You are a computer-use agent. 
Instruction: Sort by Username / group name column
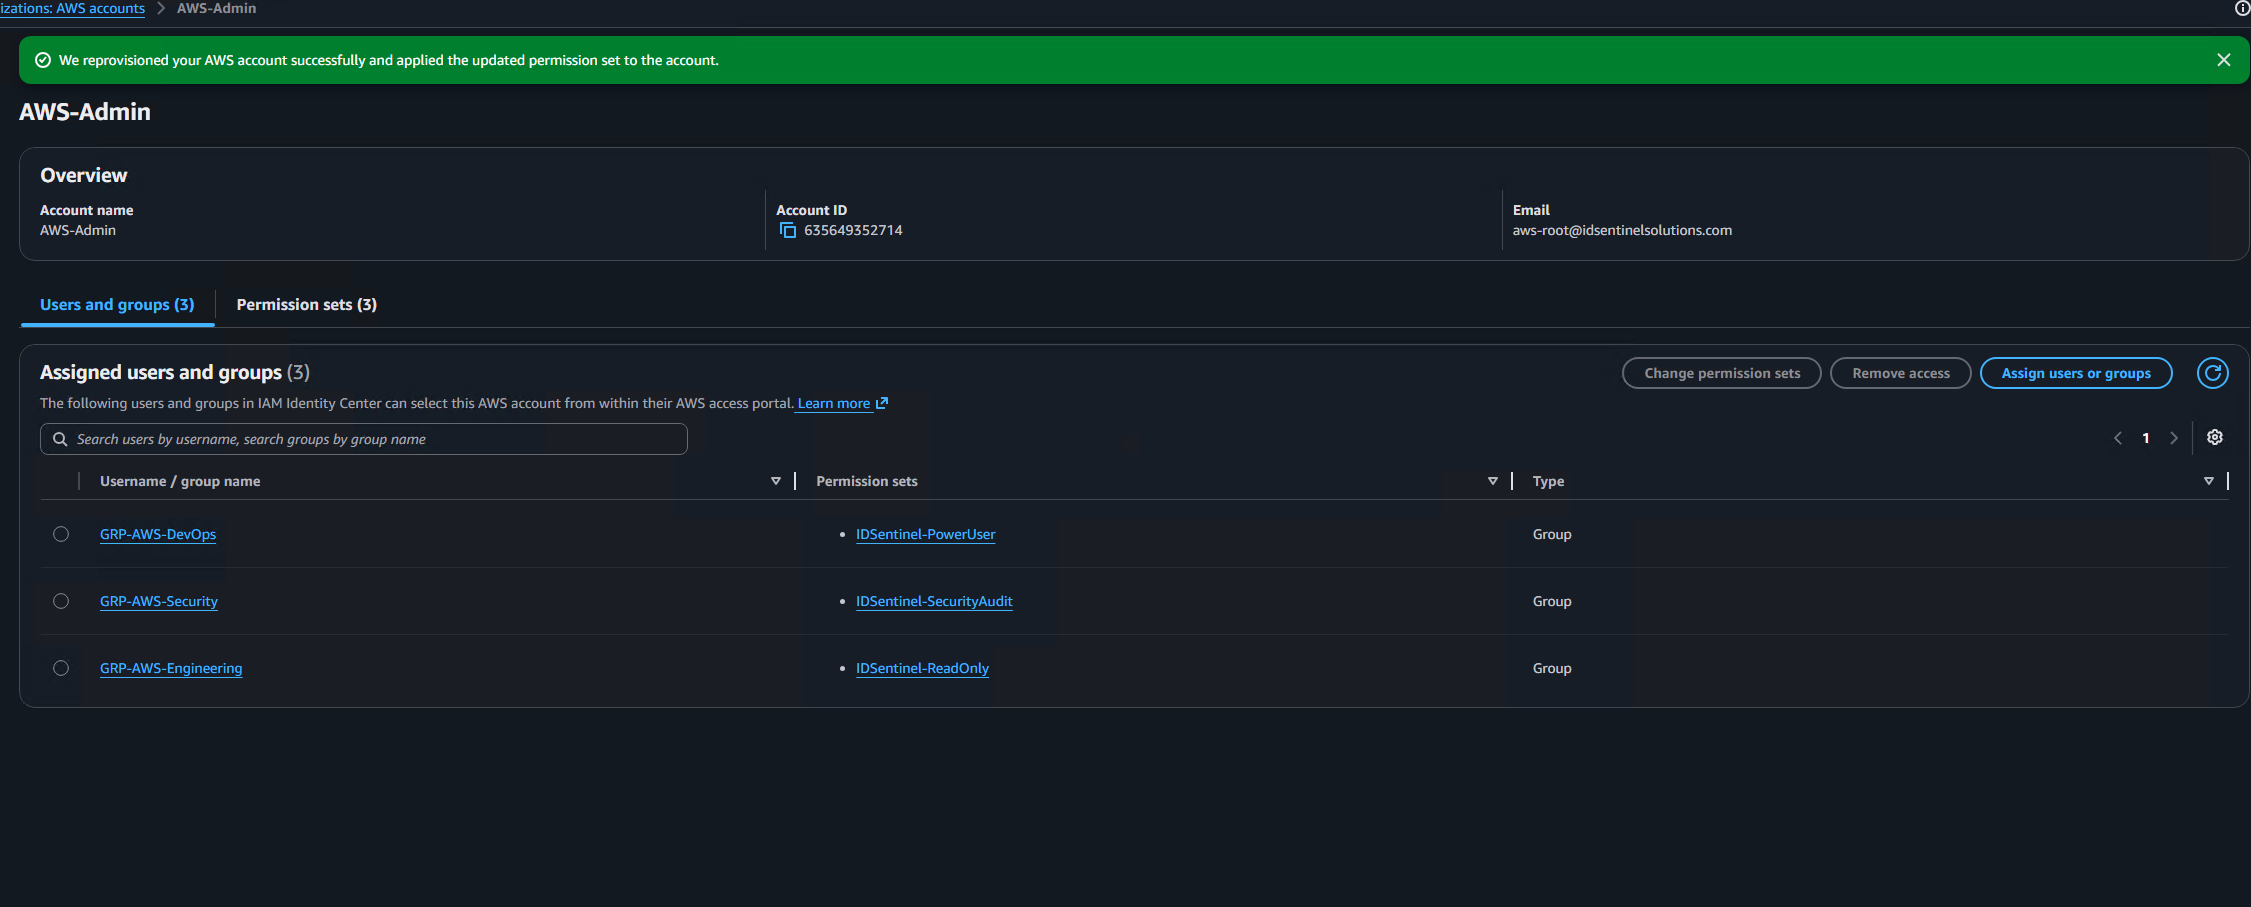pos(775,481)
